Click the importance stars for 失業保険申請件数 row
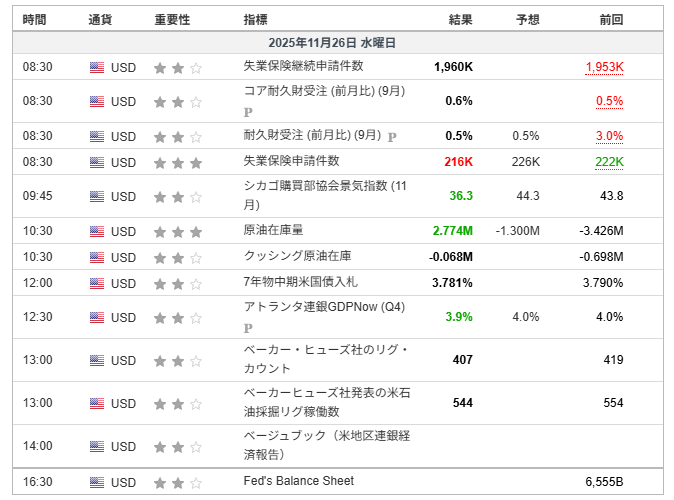Viewport: 674px width, 500px height. [177, 162]
